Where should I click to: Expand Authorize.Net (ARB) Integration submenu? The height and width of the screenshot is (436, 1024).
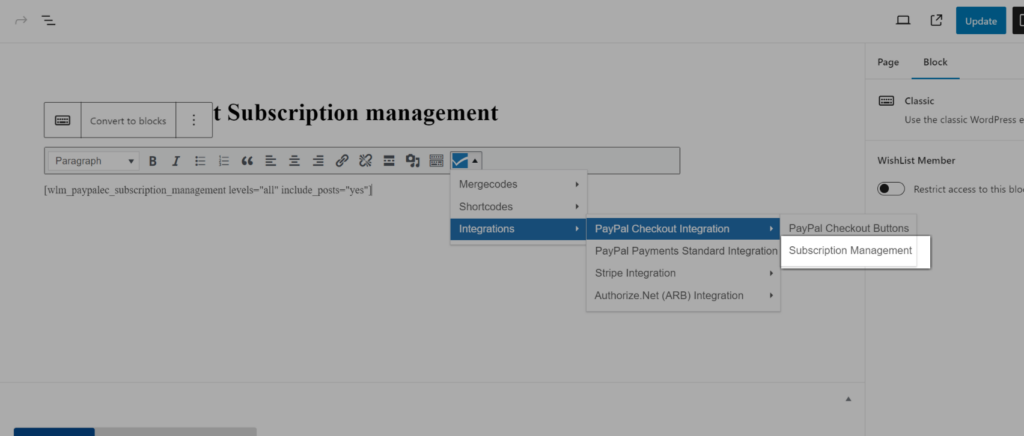(x=682, y=295)
